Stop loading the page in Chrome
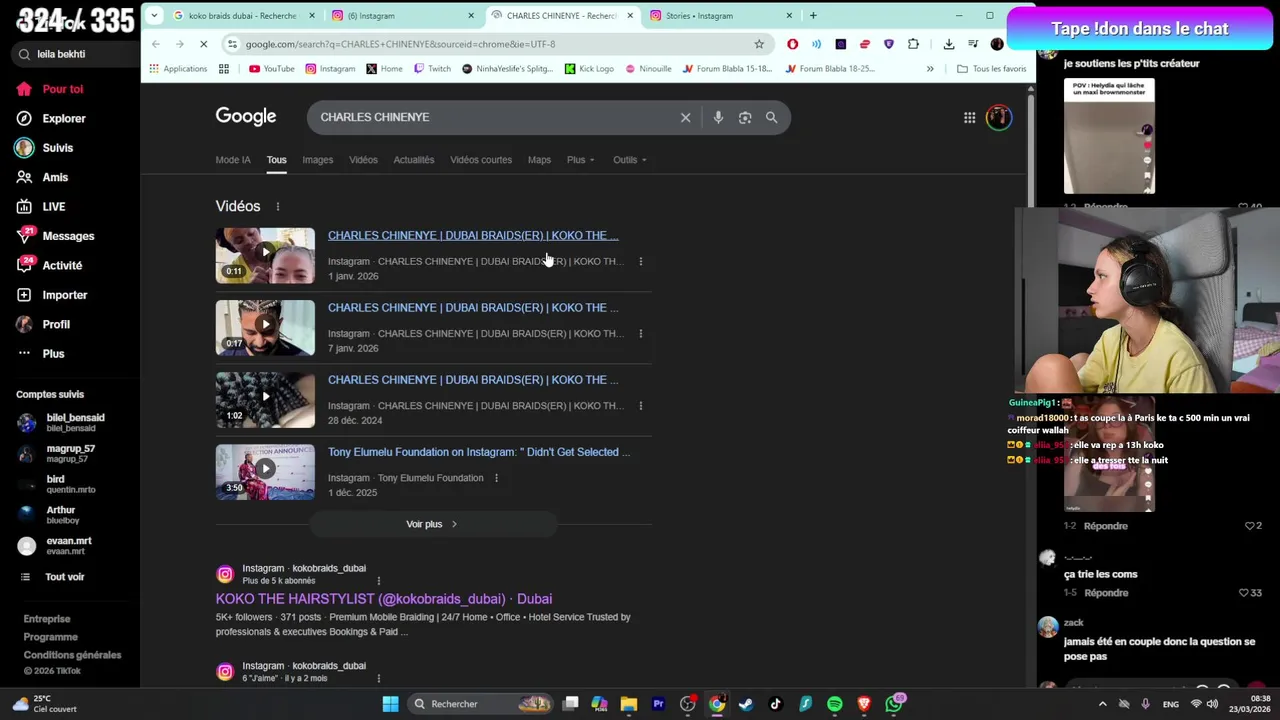 click(203, 44)
